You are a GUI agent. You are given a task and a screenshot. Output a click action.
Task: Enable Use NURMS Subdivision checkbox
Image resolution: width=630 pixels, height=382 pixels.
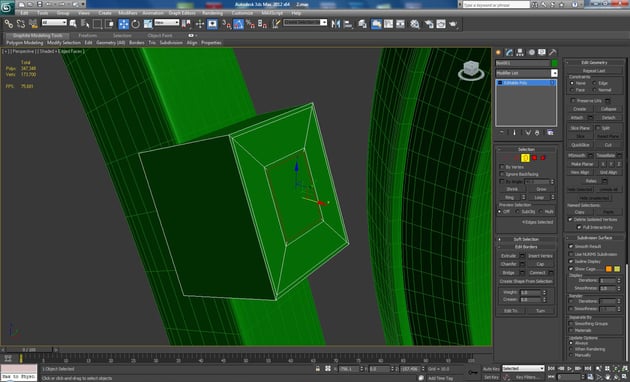click(571, 254)
